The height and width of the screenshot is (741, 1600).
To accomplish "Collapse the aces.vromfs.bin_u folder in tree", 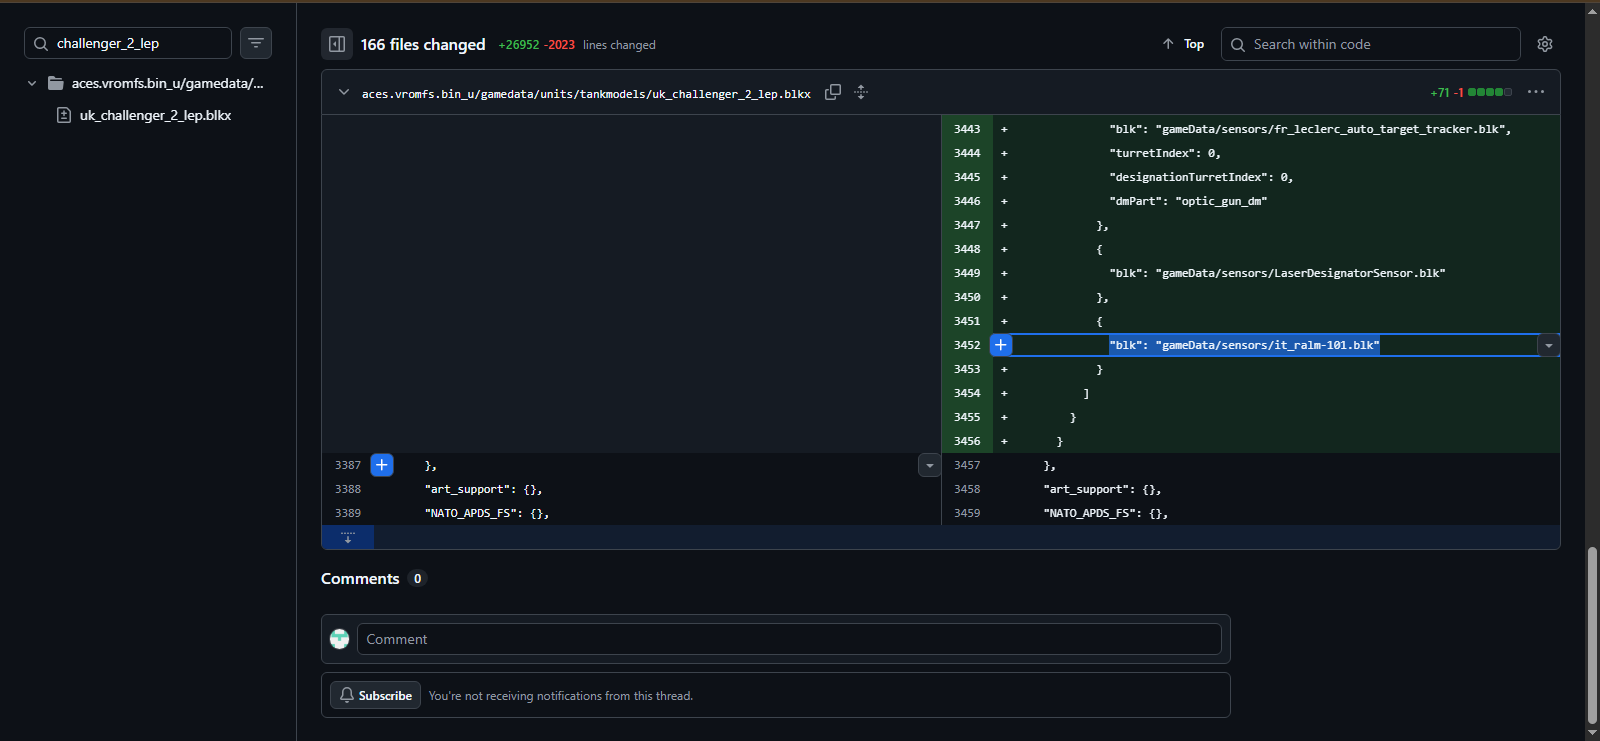I will click(x=32, y=83).
